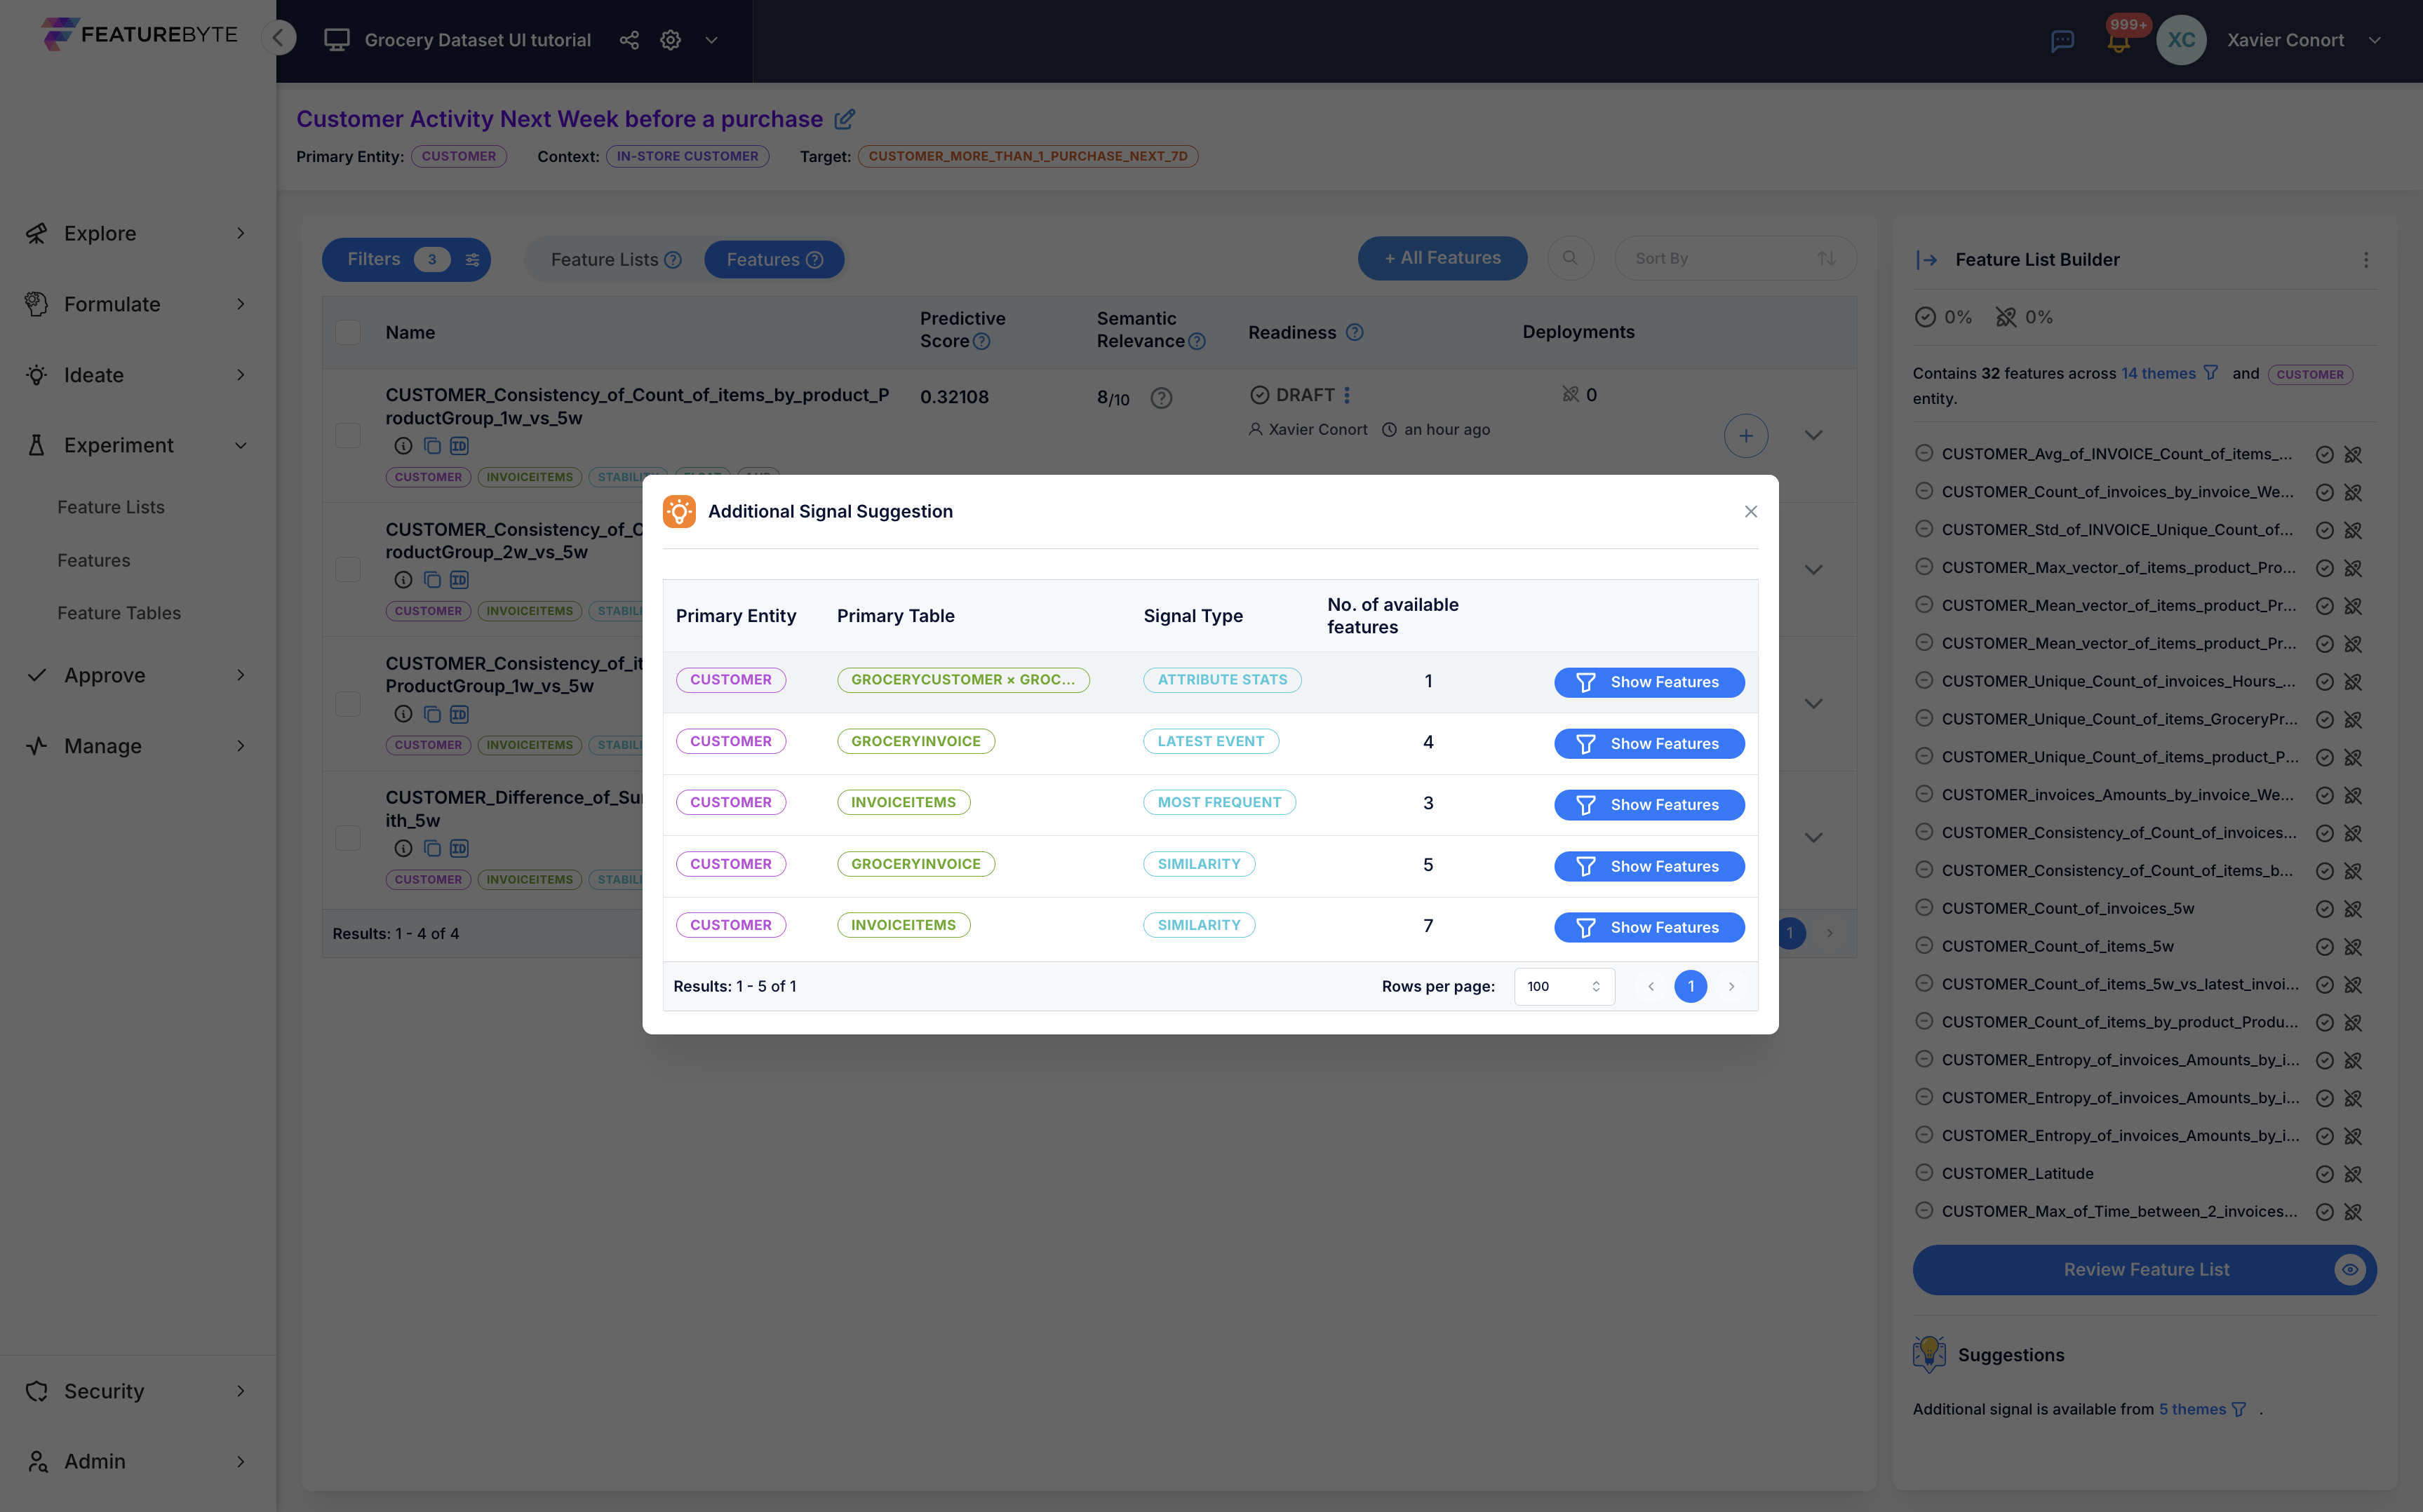Show Features for LATEST EVENT signal
Image resolution: width=2423 pixels, height=1512 pixels.
tap(1648, 743)
